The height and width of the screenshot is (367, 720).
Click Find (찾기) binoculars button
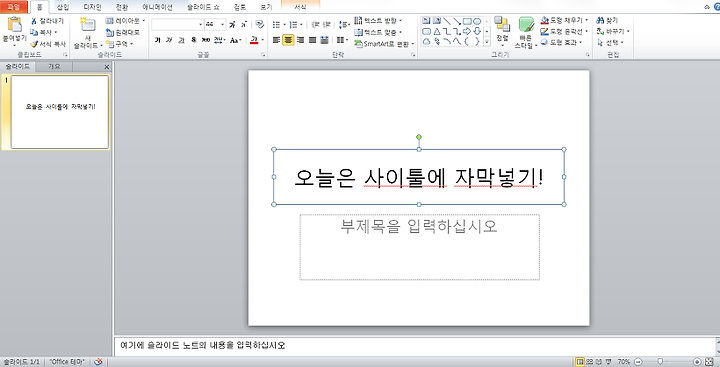607,20
